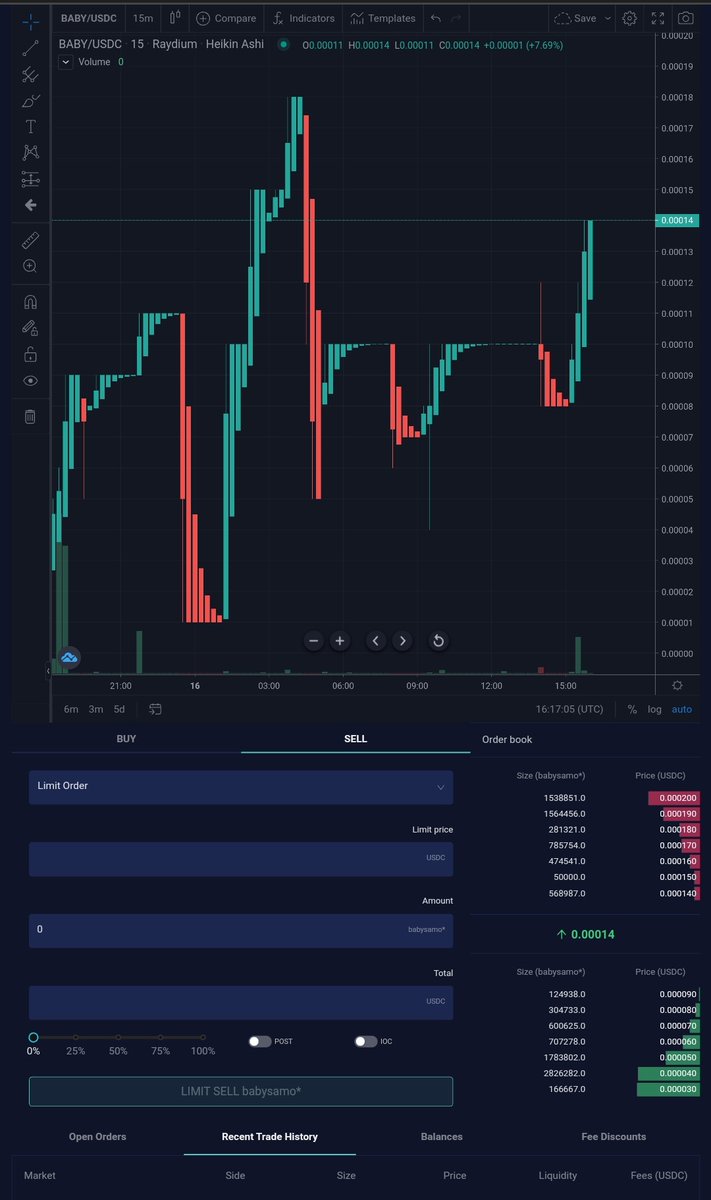The height and width of the screenshot is (1200, 711).
Task: Click the trash icon to remove drawings
Action: 30,416
